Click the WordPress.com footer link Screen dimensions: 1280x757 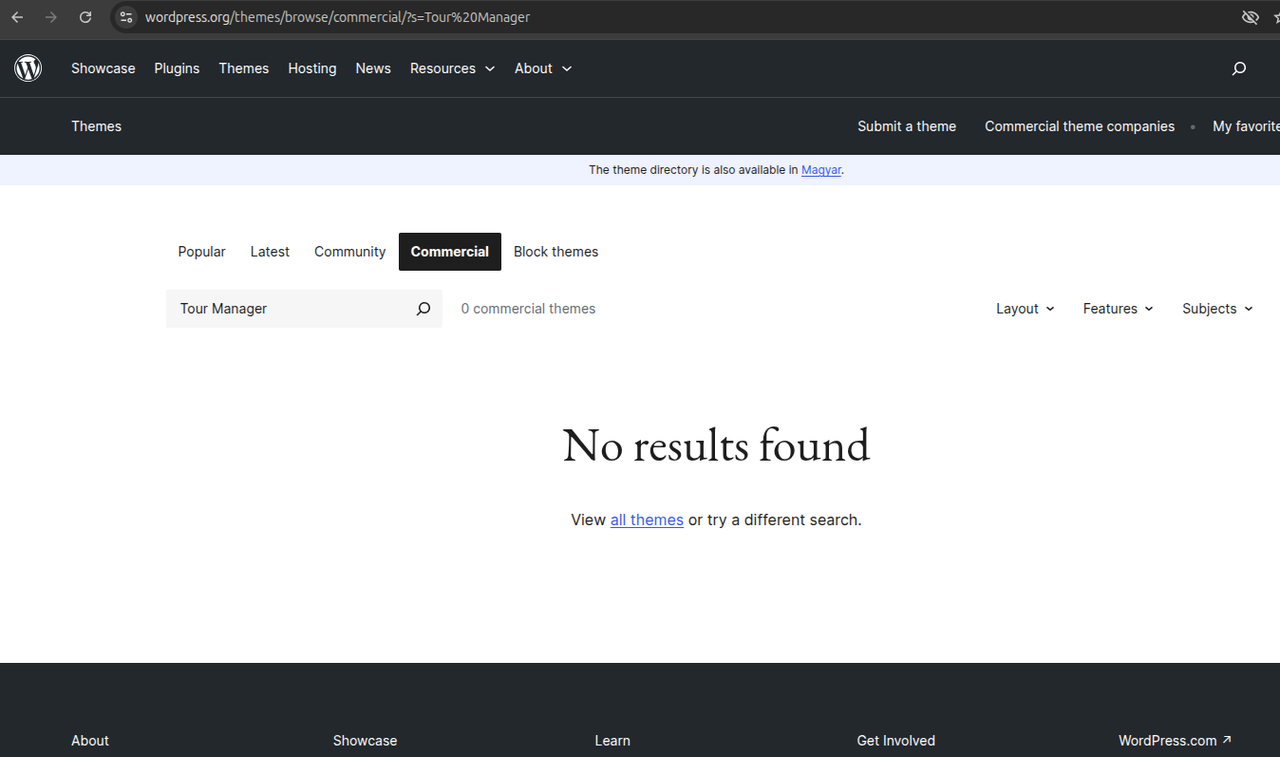pos(1175,741)
